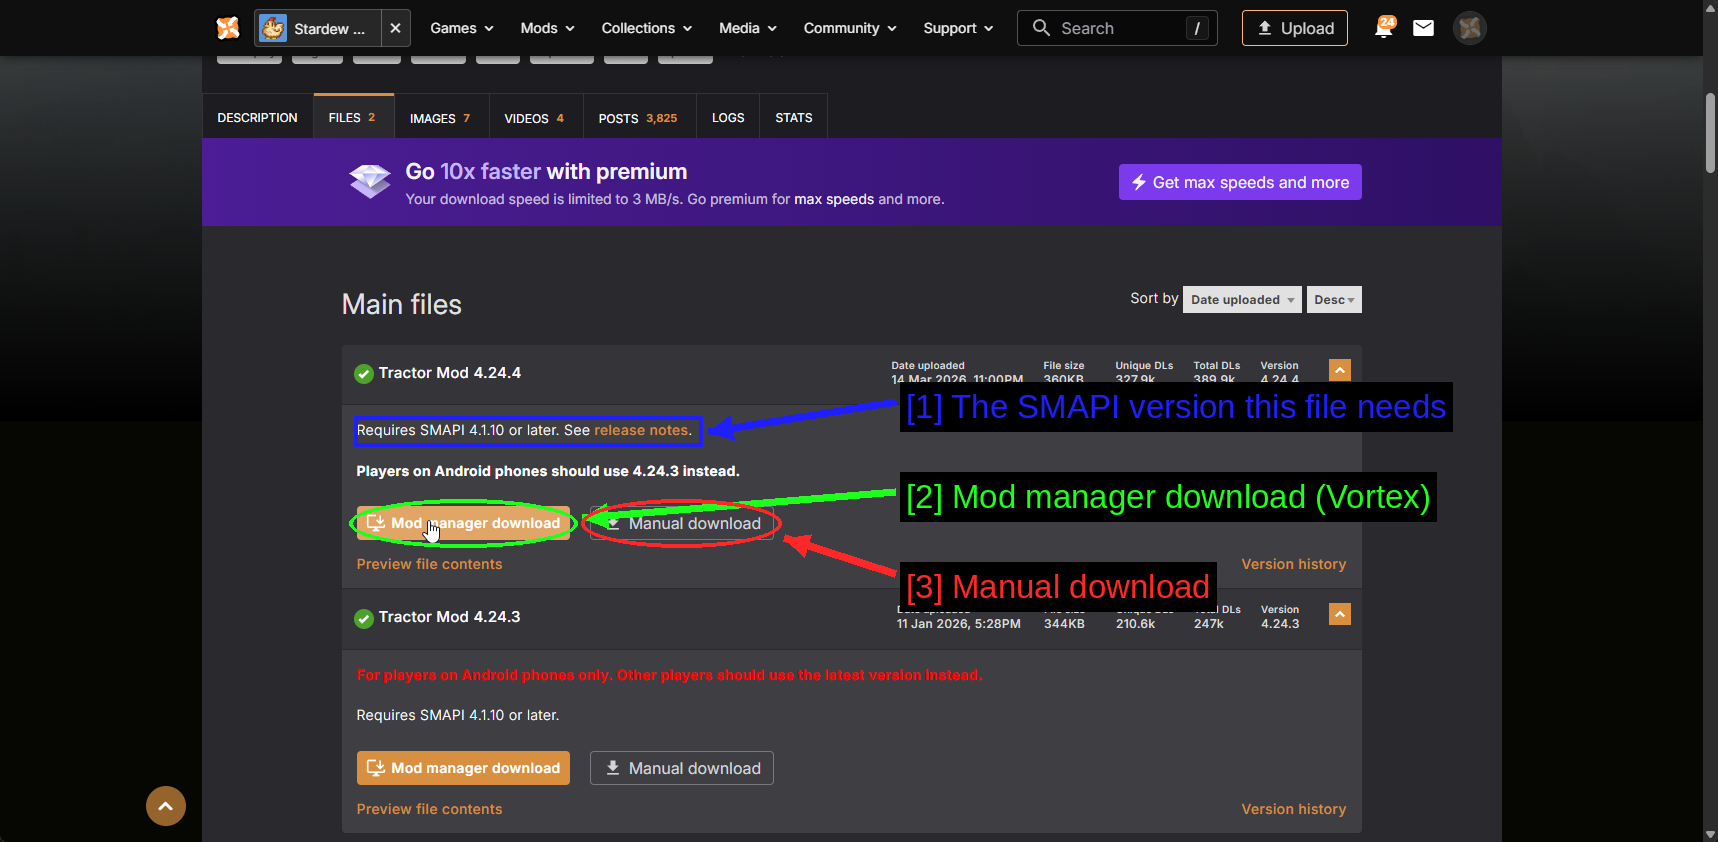1718x842 pixels.
Task: Open the messages envelope icon
Action: pos(1423,28)
